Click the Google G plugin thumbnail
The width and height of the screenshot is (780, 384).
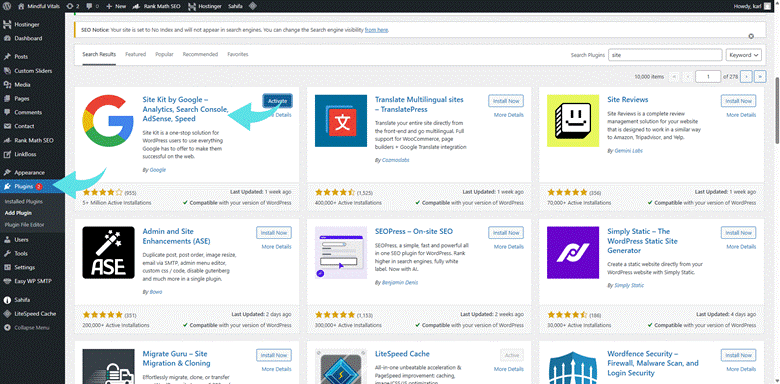pos(108,120)
